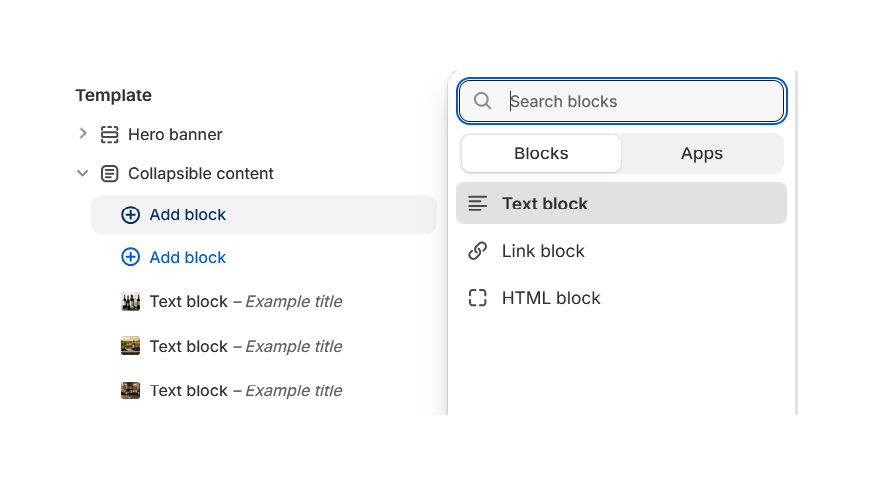The height and width of the screenshot is (492, 877).
Task: Switch to the Apps tab
Action: tap(702, 153)
